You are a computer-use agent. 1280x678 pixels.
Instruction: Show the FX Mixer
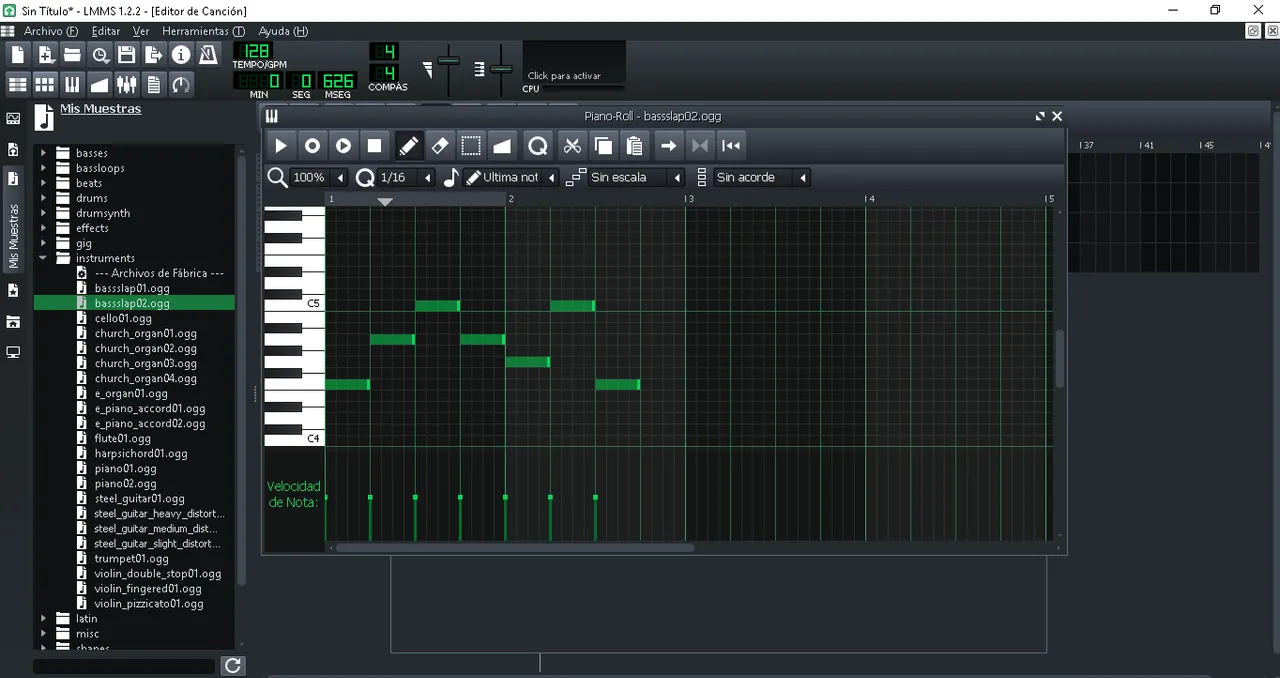(x=126, y=85)
